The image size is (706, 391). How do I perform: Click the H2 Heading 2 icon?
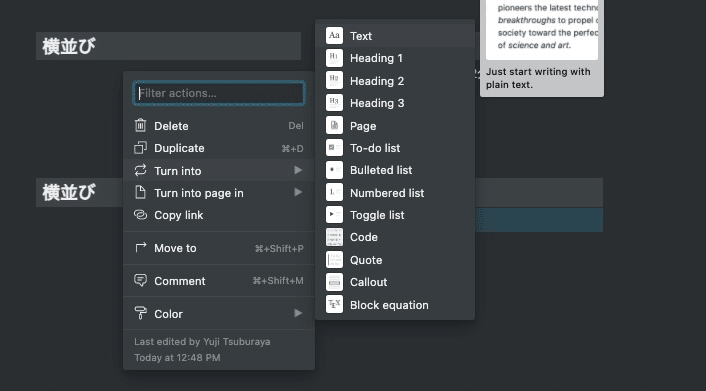click(334, 80)
